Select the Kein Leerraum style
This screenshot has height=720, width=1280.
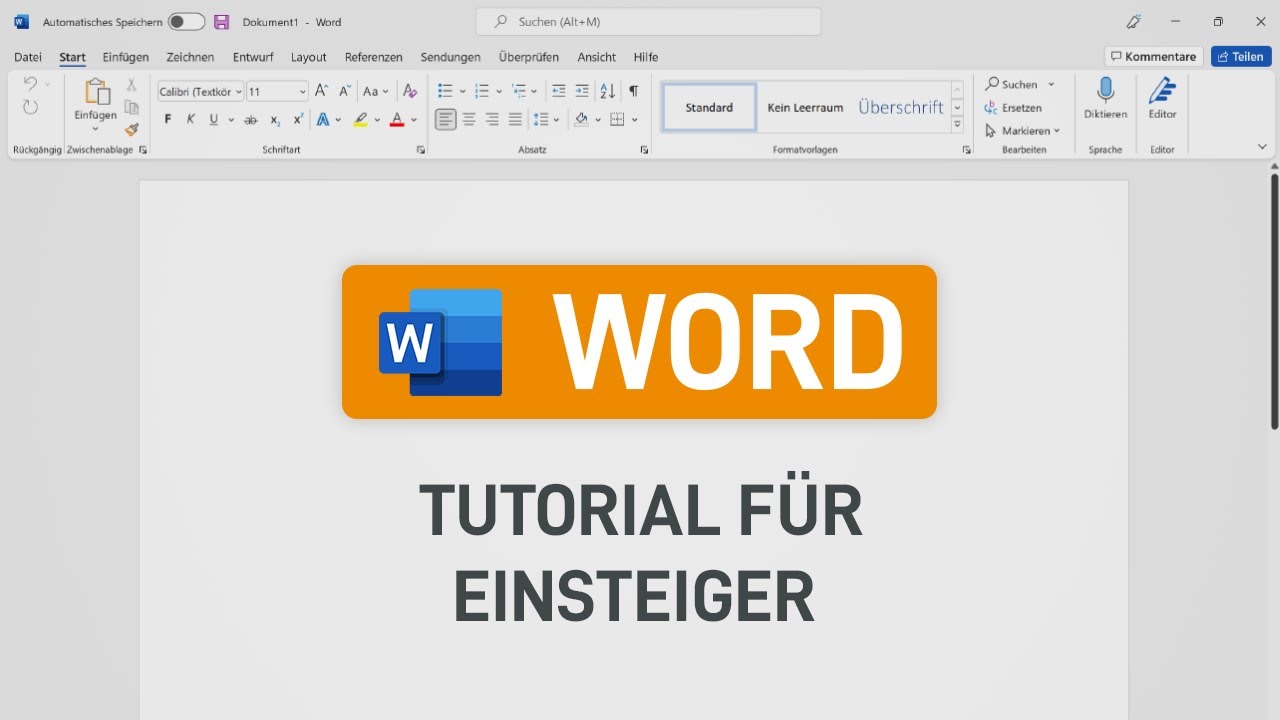point(805,107)
